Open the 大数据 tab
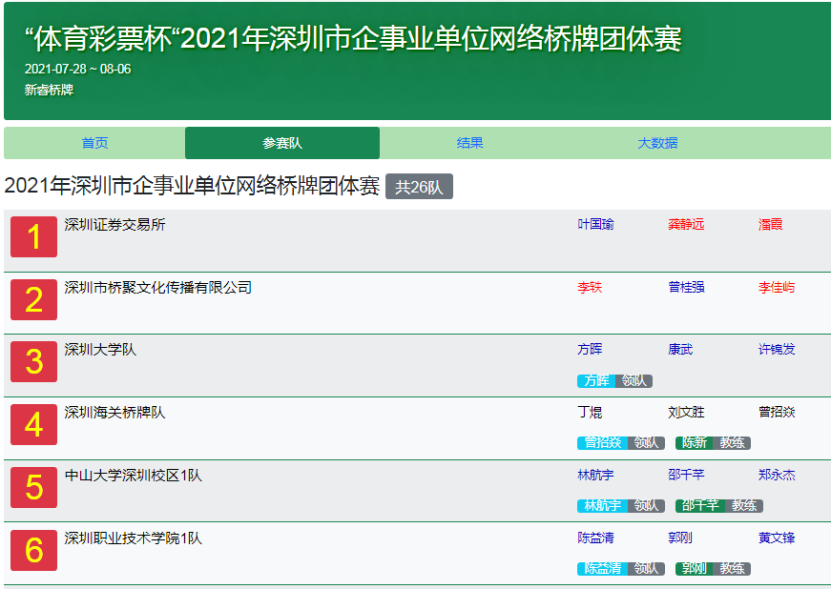 657,143
